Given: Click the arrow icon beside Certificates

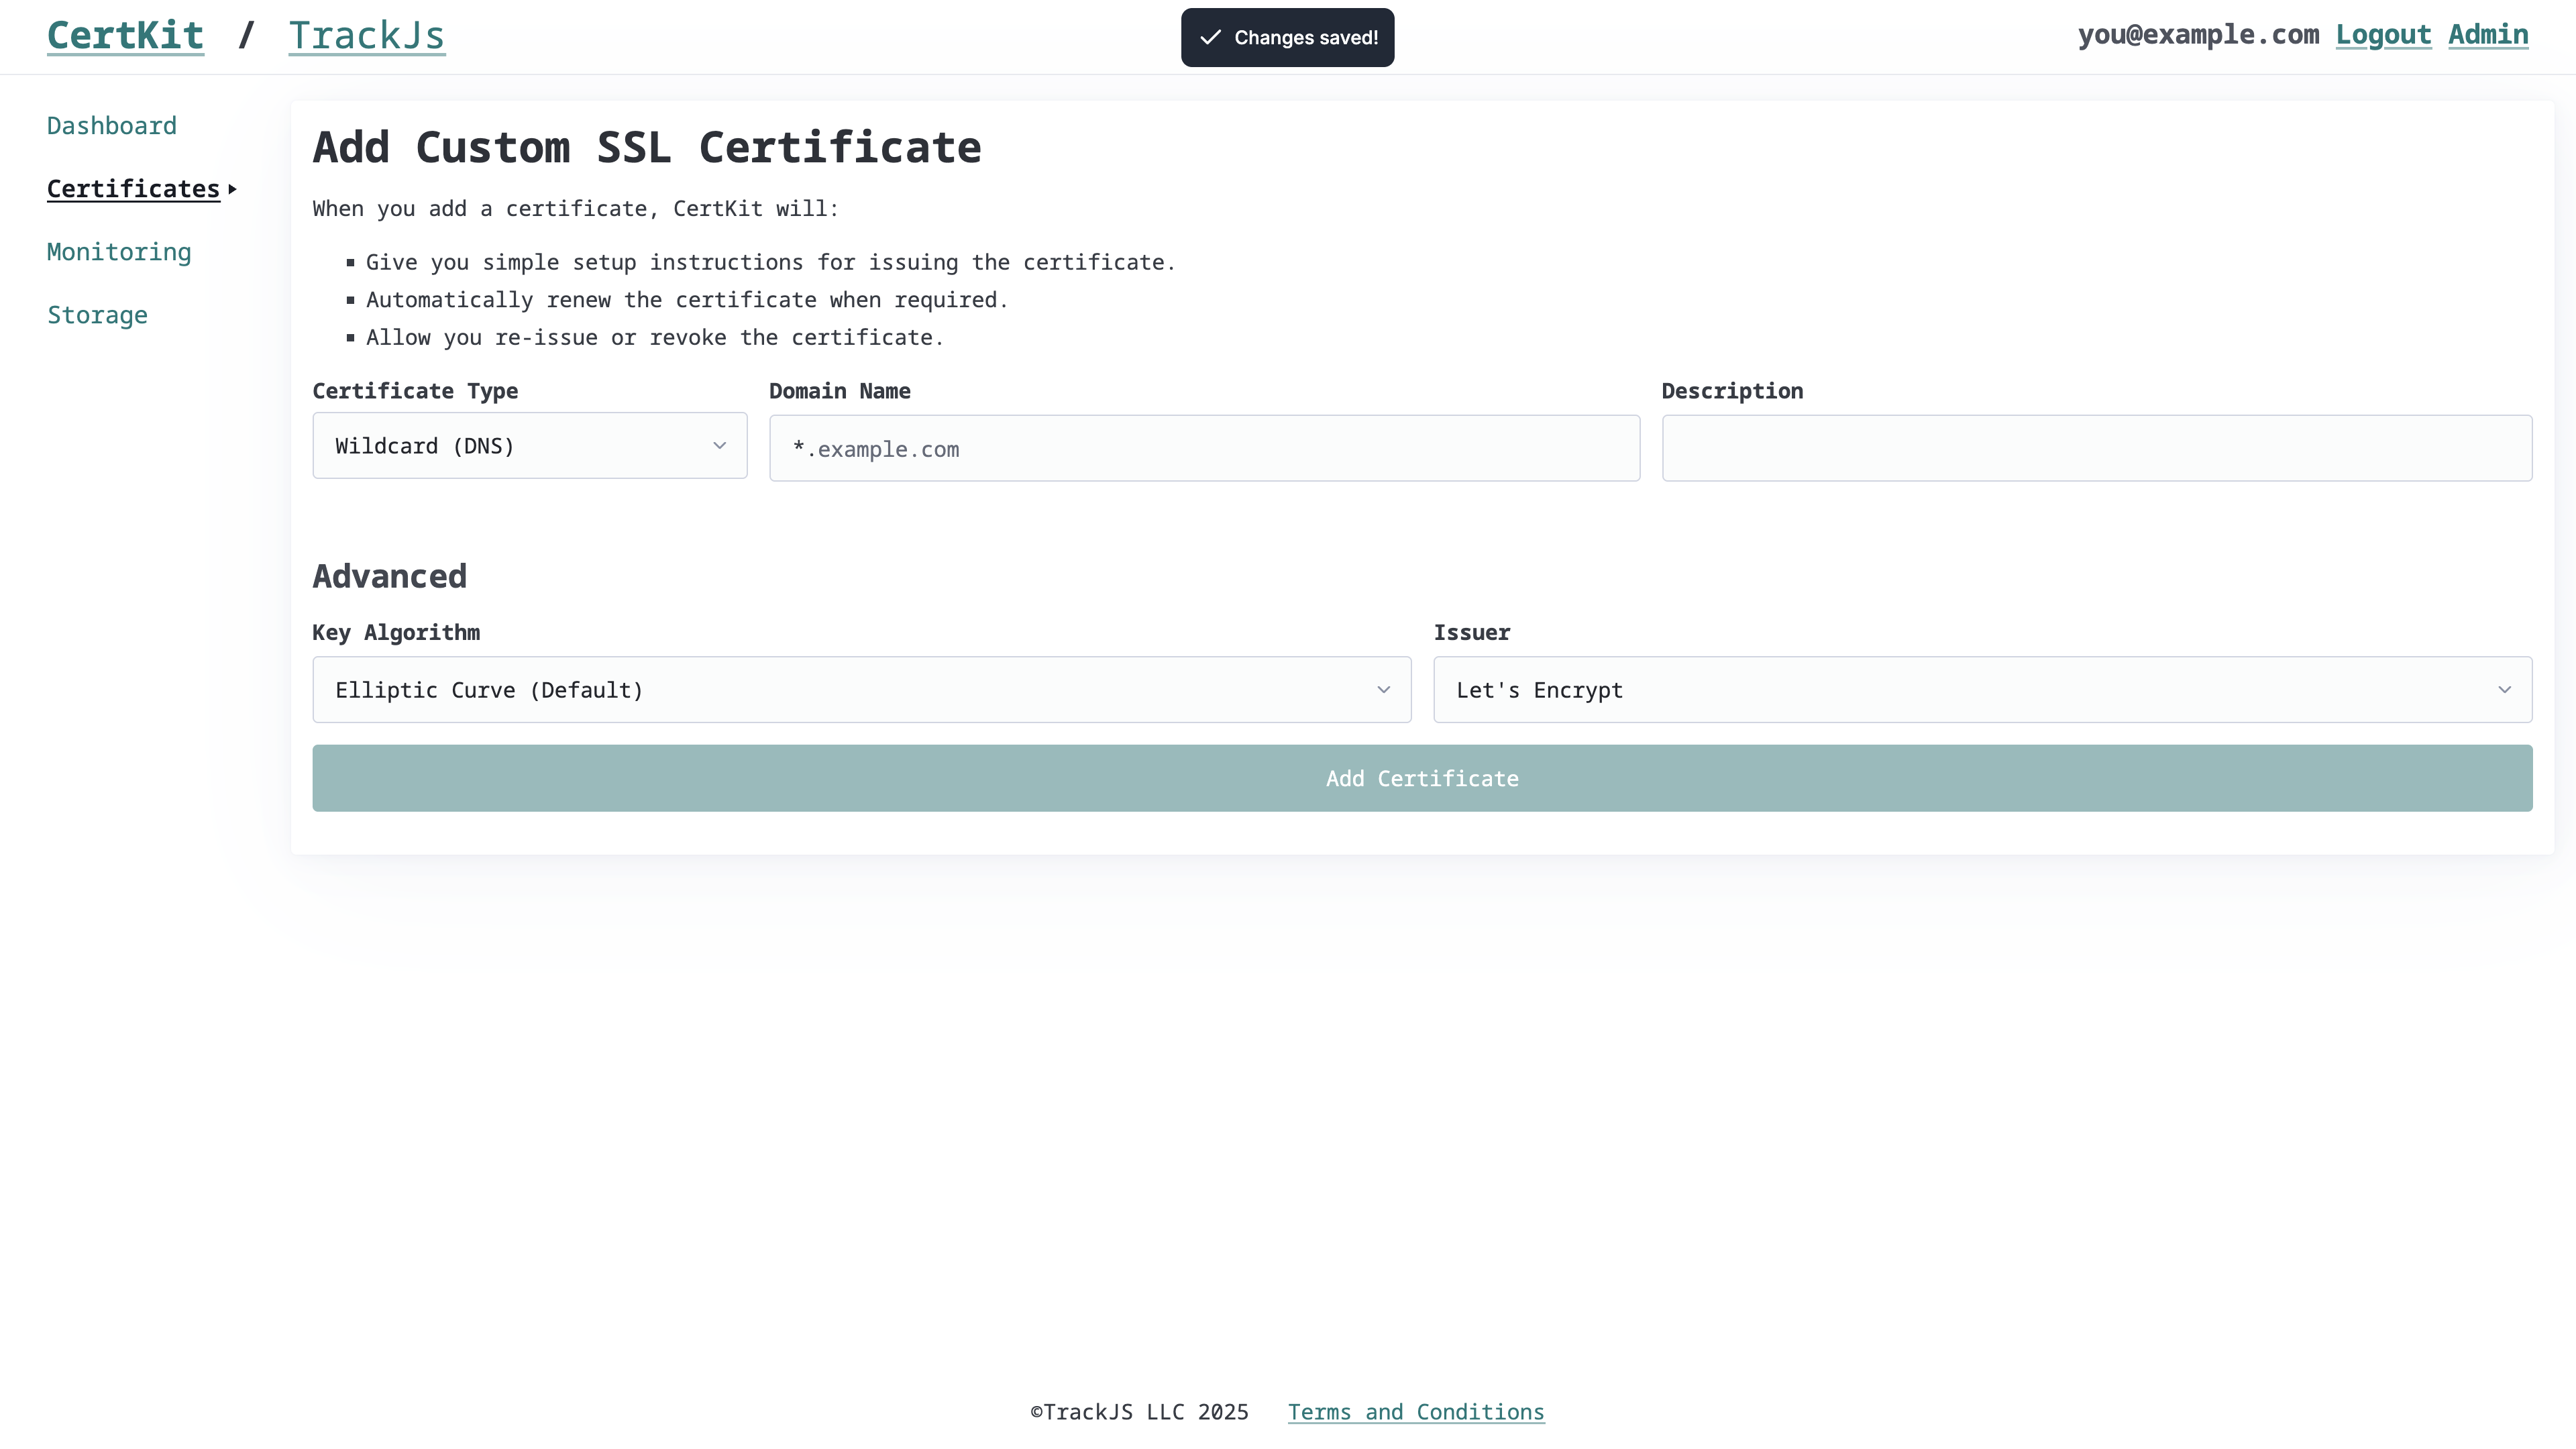Looking at the screenshot, I should coord(232,189).
